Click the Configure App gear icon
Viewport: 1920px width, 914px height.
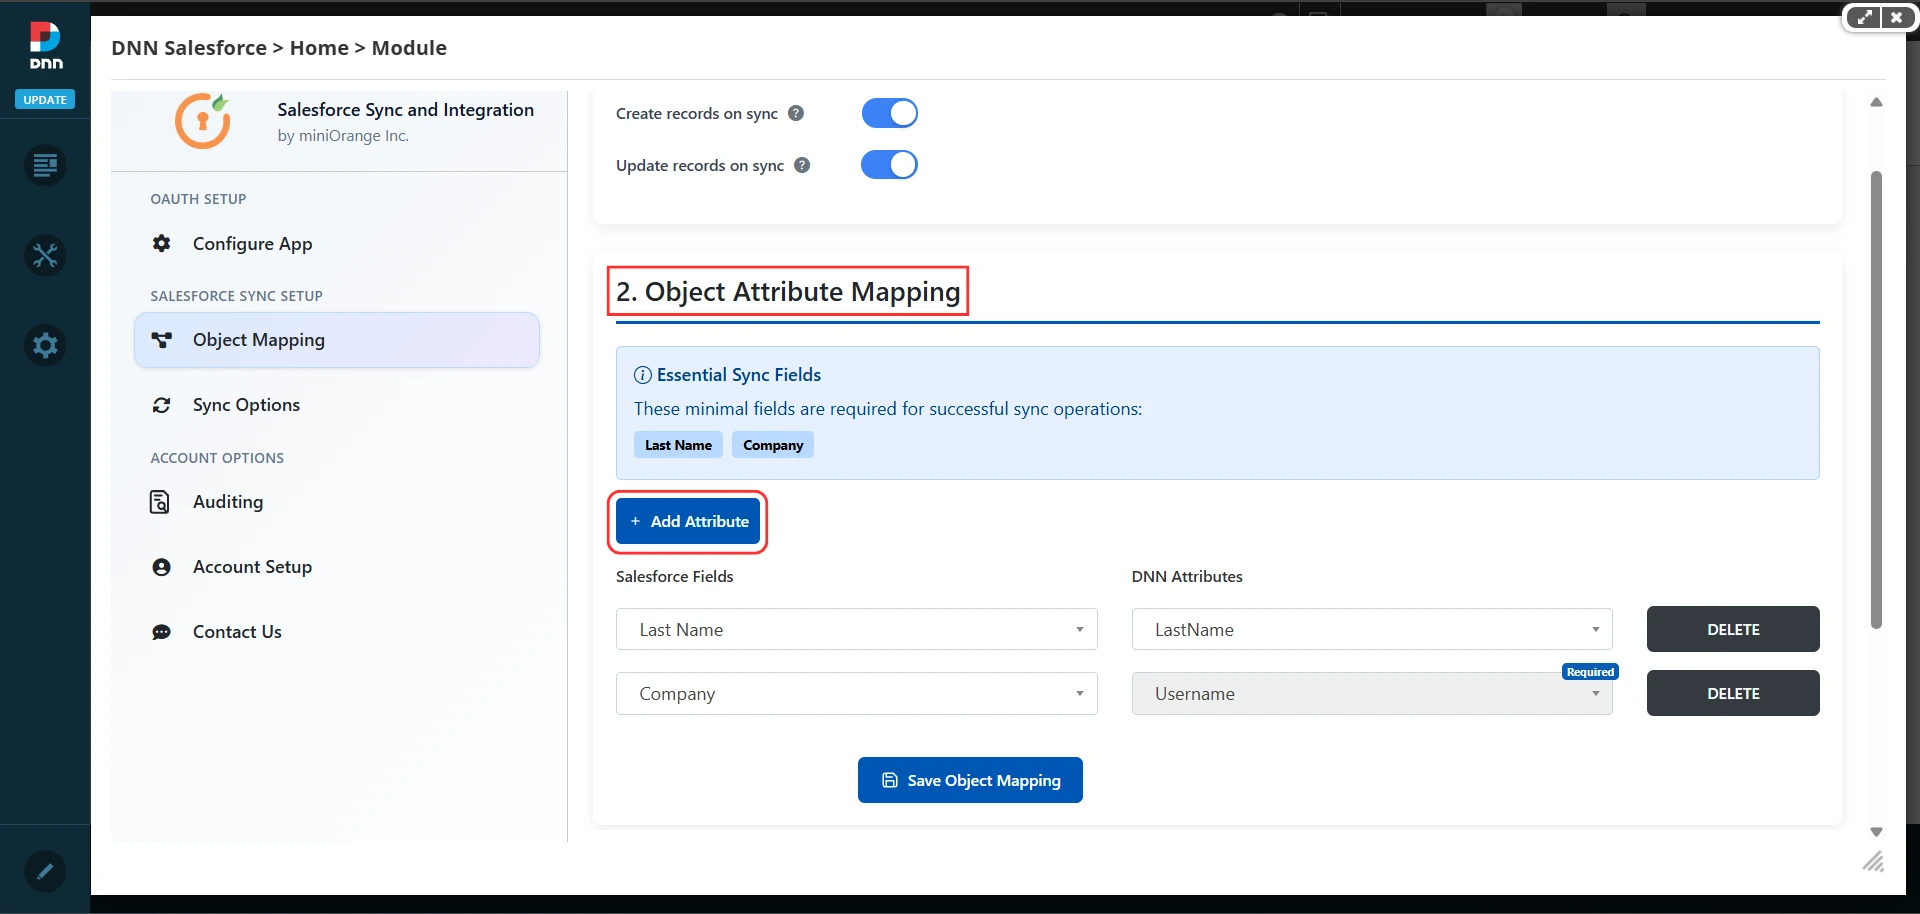[161, 243]
